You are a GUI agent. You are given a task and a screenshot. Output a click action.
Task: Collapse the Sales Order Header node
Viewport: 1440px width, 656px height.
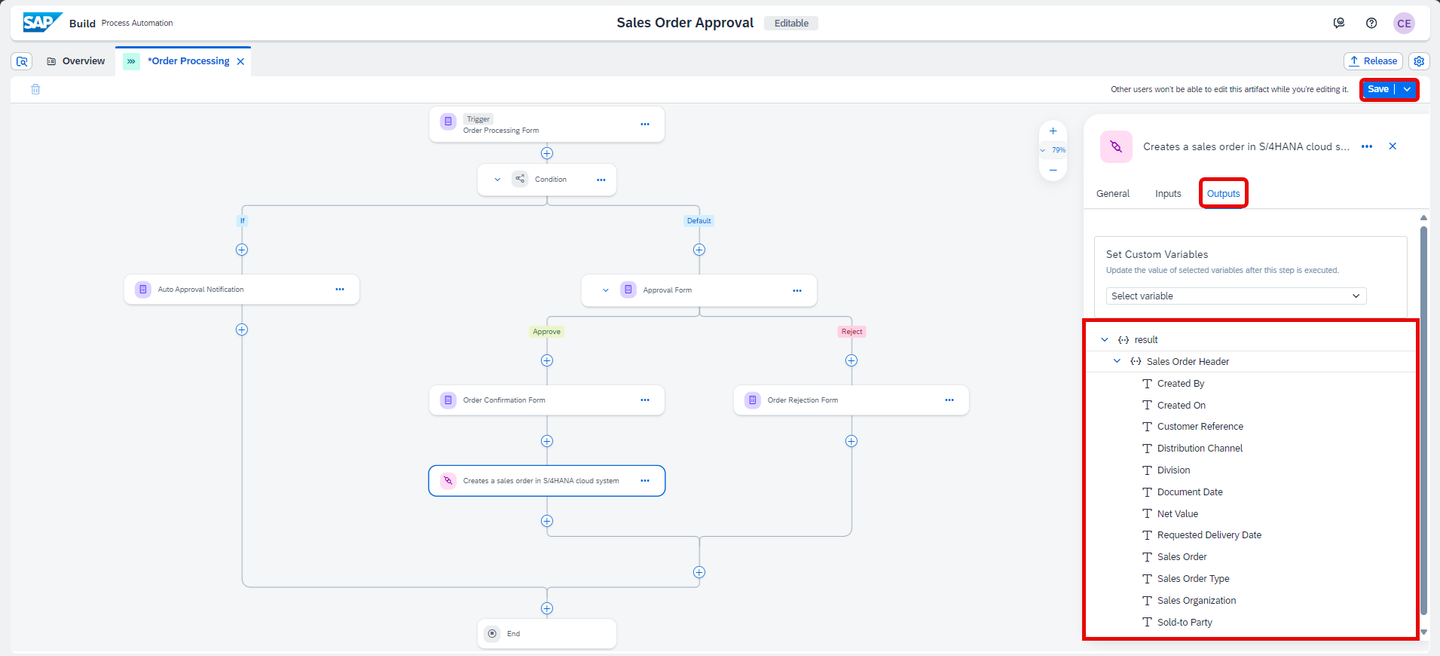click(x=1117, y=361)
